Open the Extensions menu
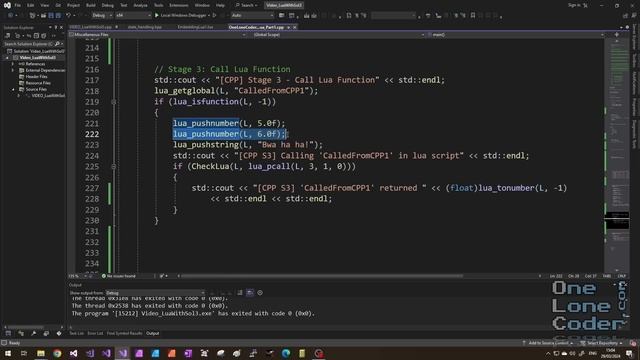Screen dimensions: 640x360 pos(179,5)
